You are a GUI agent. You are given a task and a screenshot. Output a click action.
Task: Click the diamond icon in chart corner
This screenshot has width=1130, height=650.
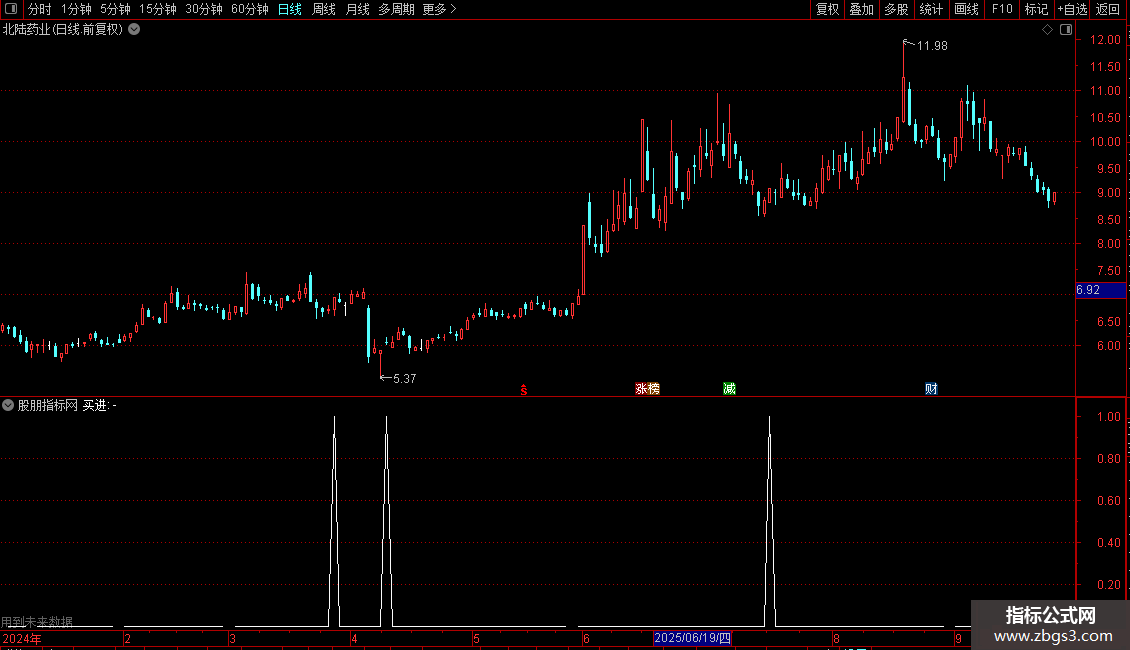tap(1048, 30)
